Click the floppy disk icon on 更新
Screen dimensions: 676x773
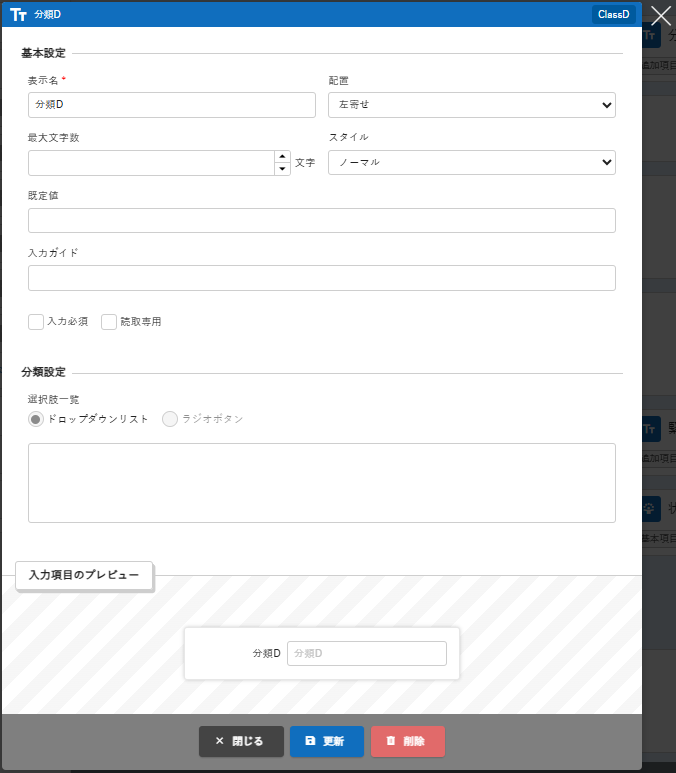click(310, 741)
